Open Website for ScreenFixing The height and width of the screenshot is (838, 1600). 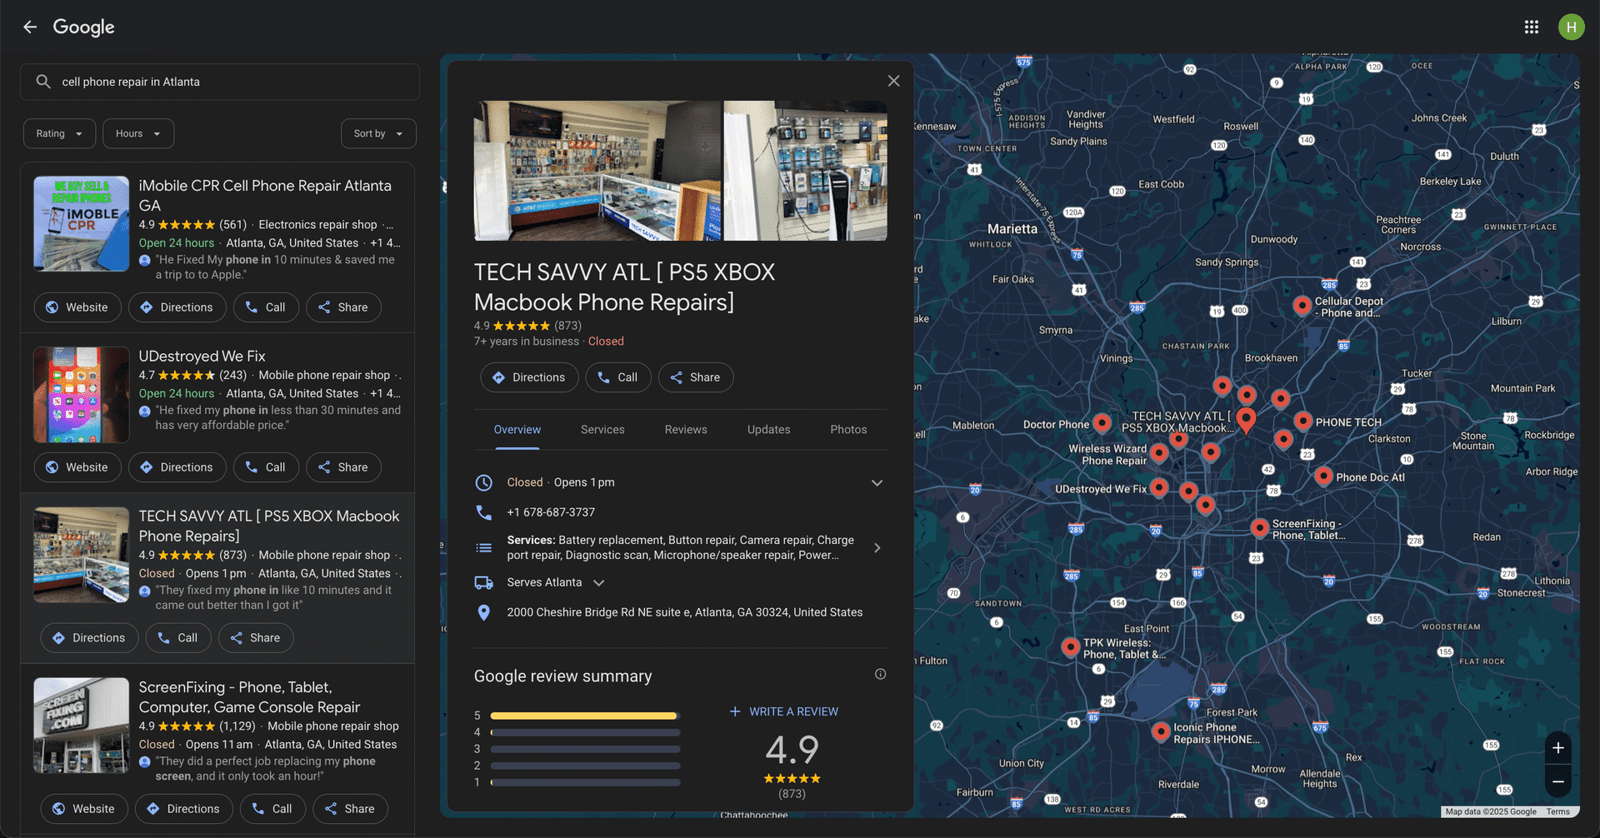point(84,809)
